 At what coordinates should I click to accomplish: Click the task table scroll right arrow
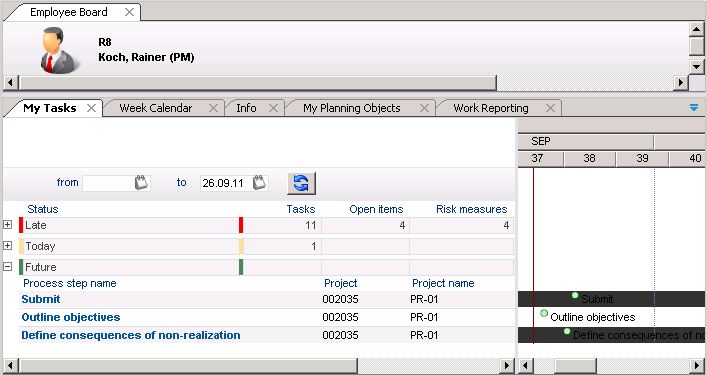point(507,365)
